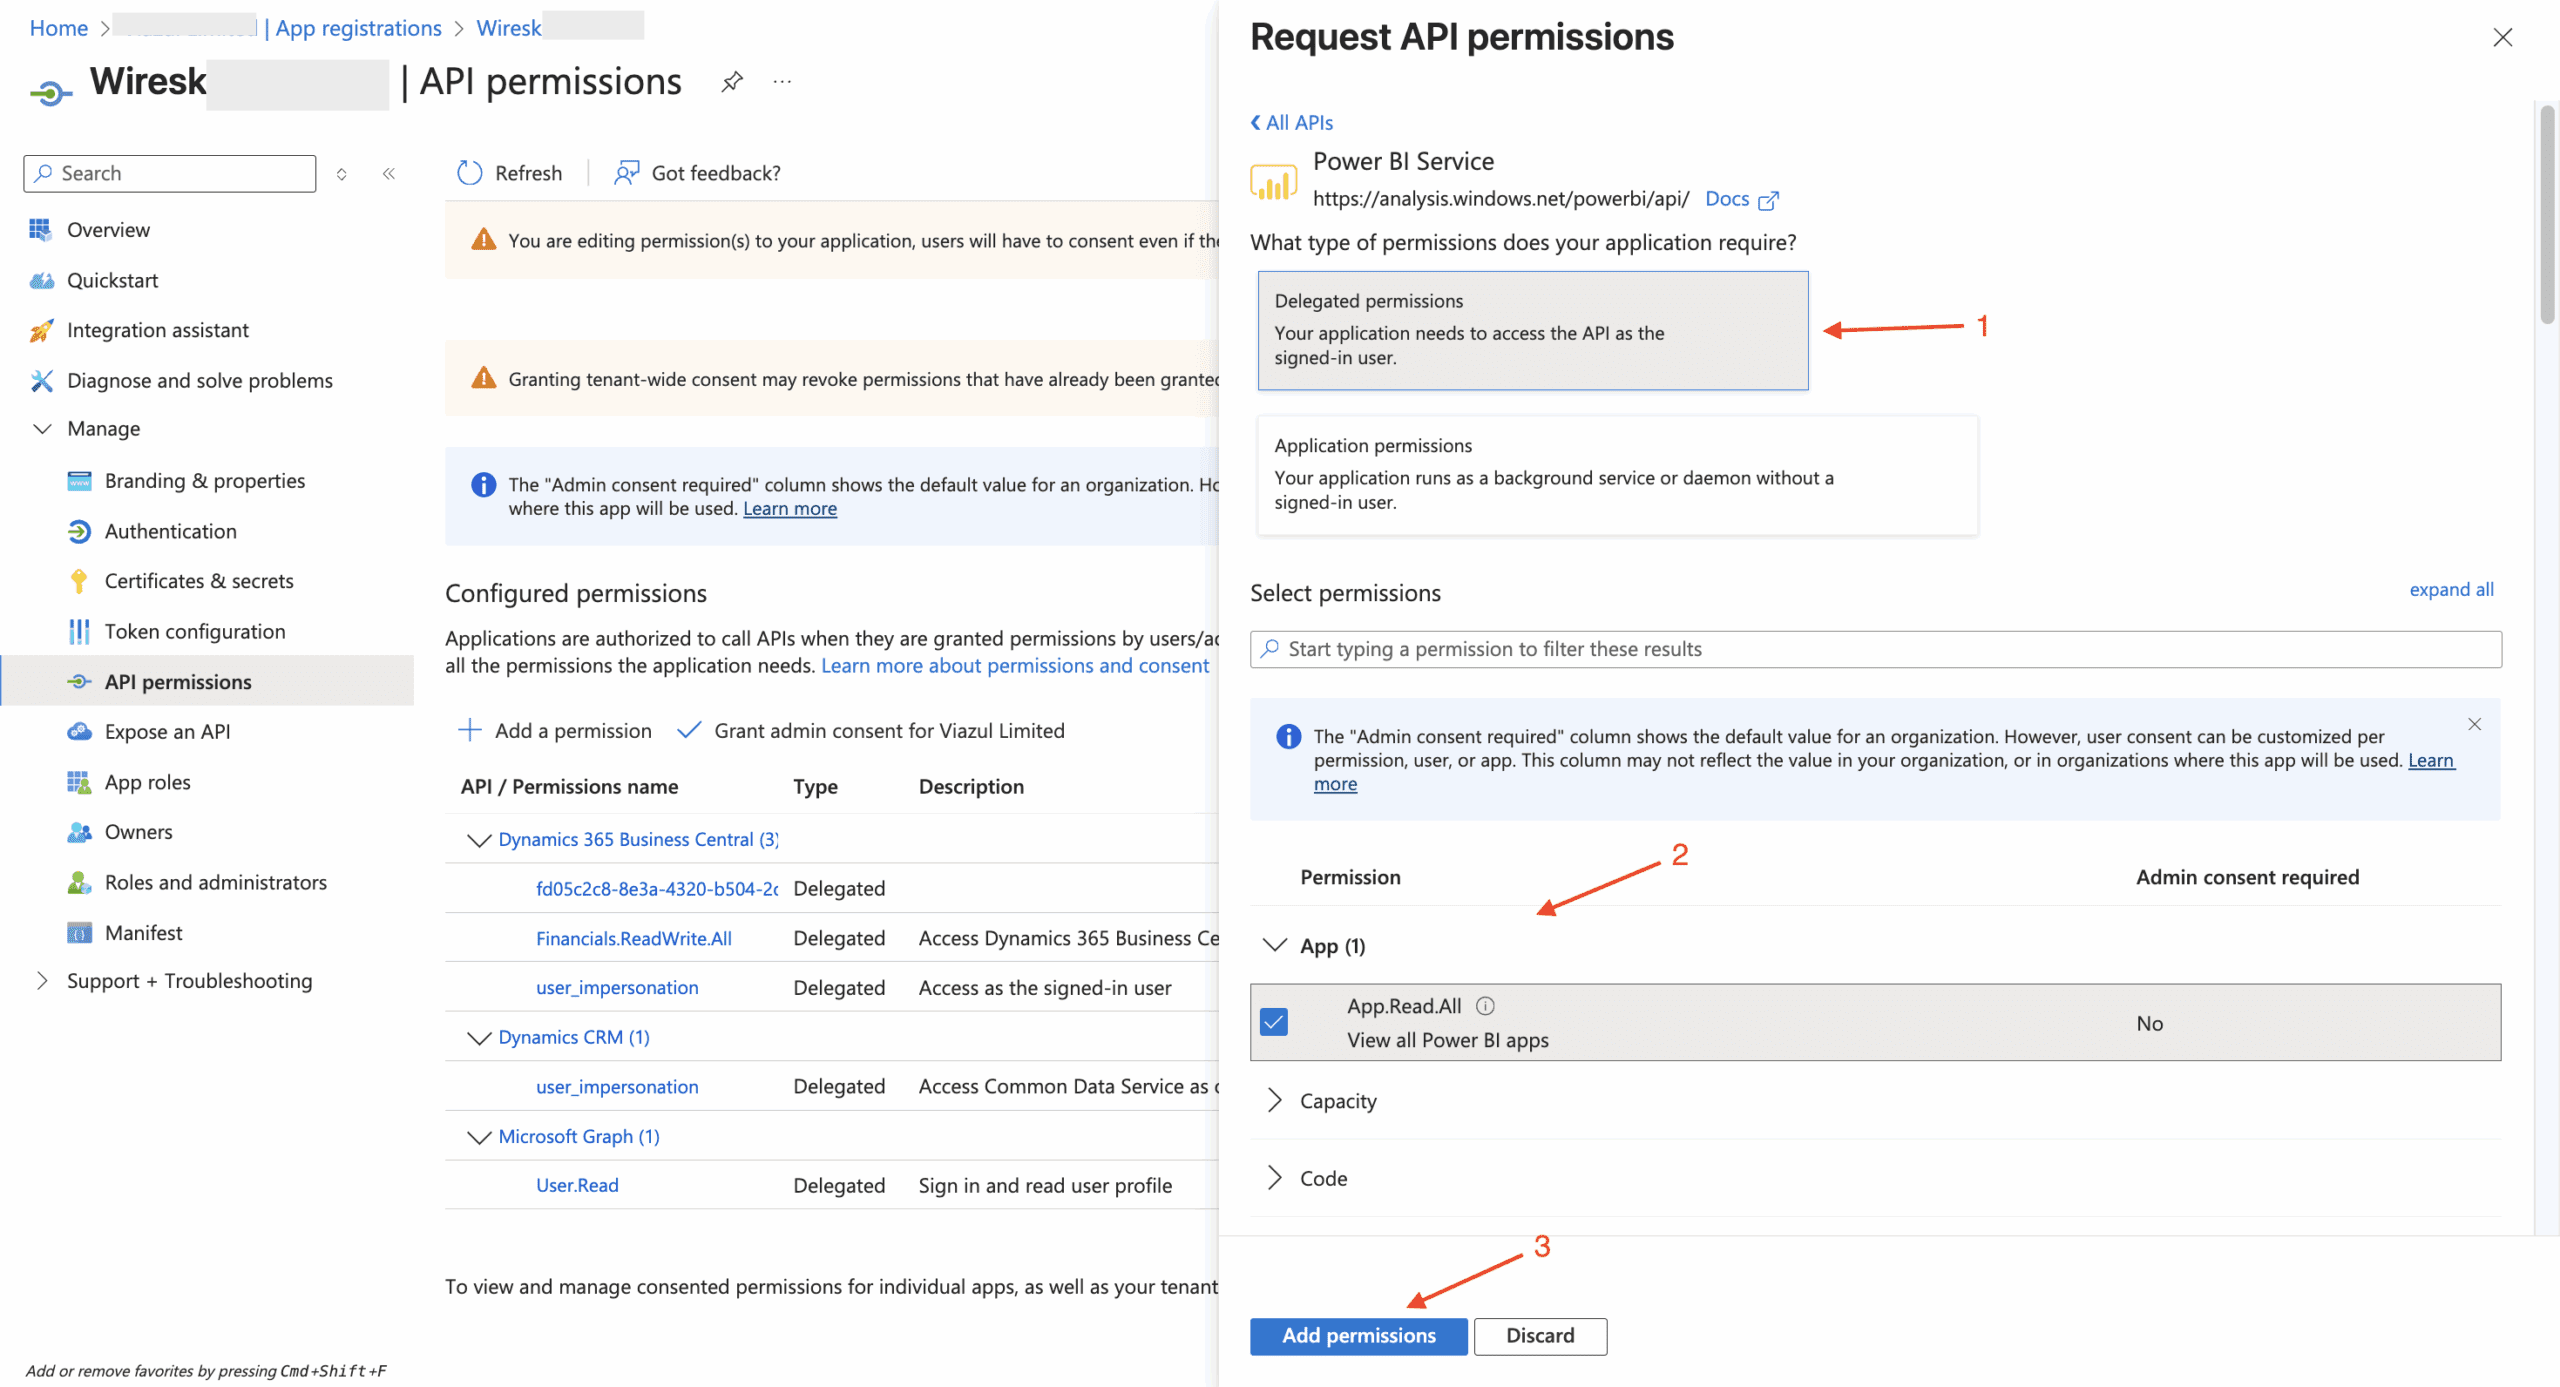Dismiss the admin consent info banner
The width and height of the screenshot is (2560, 1387).
(2474, 724)
